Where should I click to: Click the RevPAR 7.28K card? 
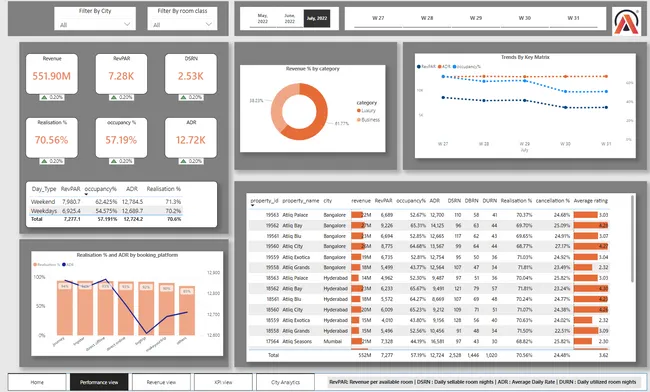[x=121, y=74]
